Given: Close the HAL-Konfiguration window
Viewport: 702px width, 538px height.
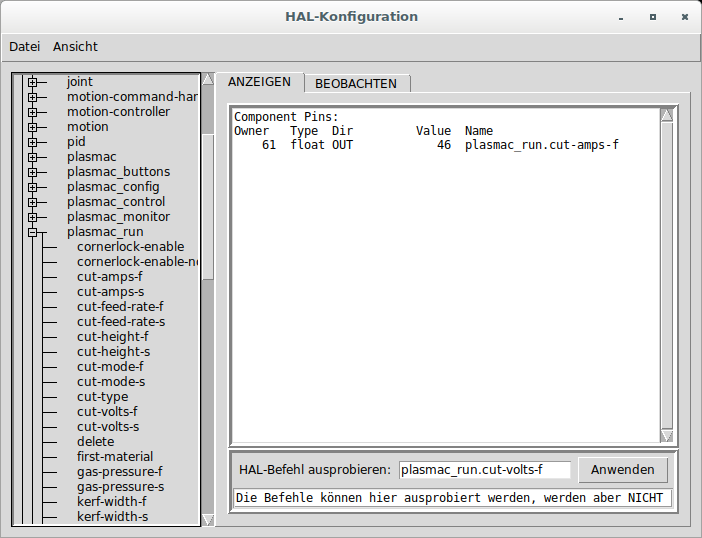Looking at the screenshot, I should 685,17.
